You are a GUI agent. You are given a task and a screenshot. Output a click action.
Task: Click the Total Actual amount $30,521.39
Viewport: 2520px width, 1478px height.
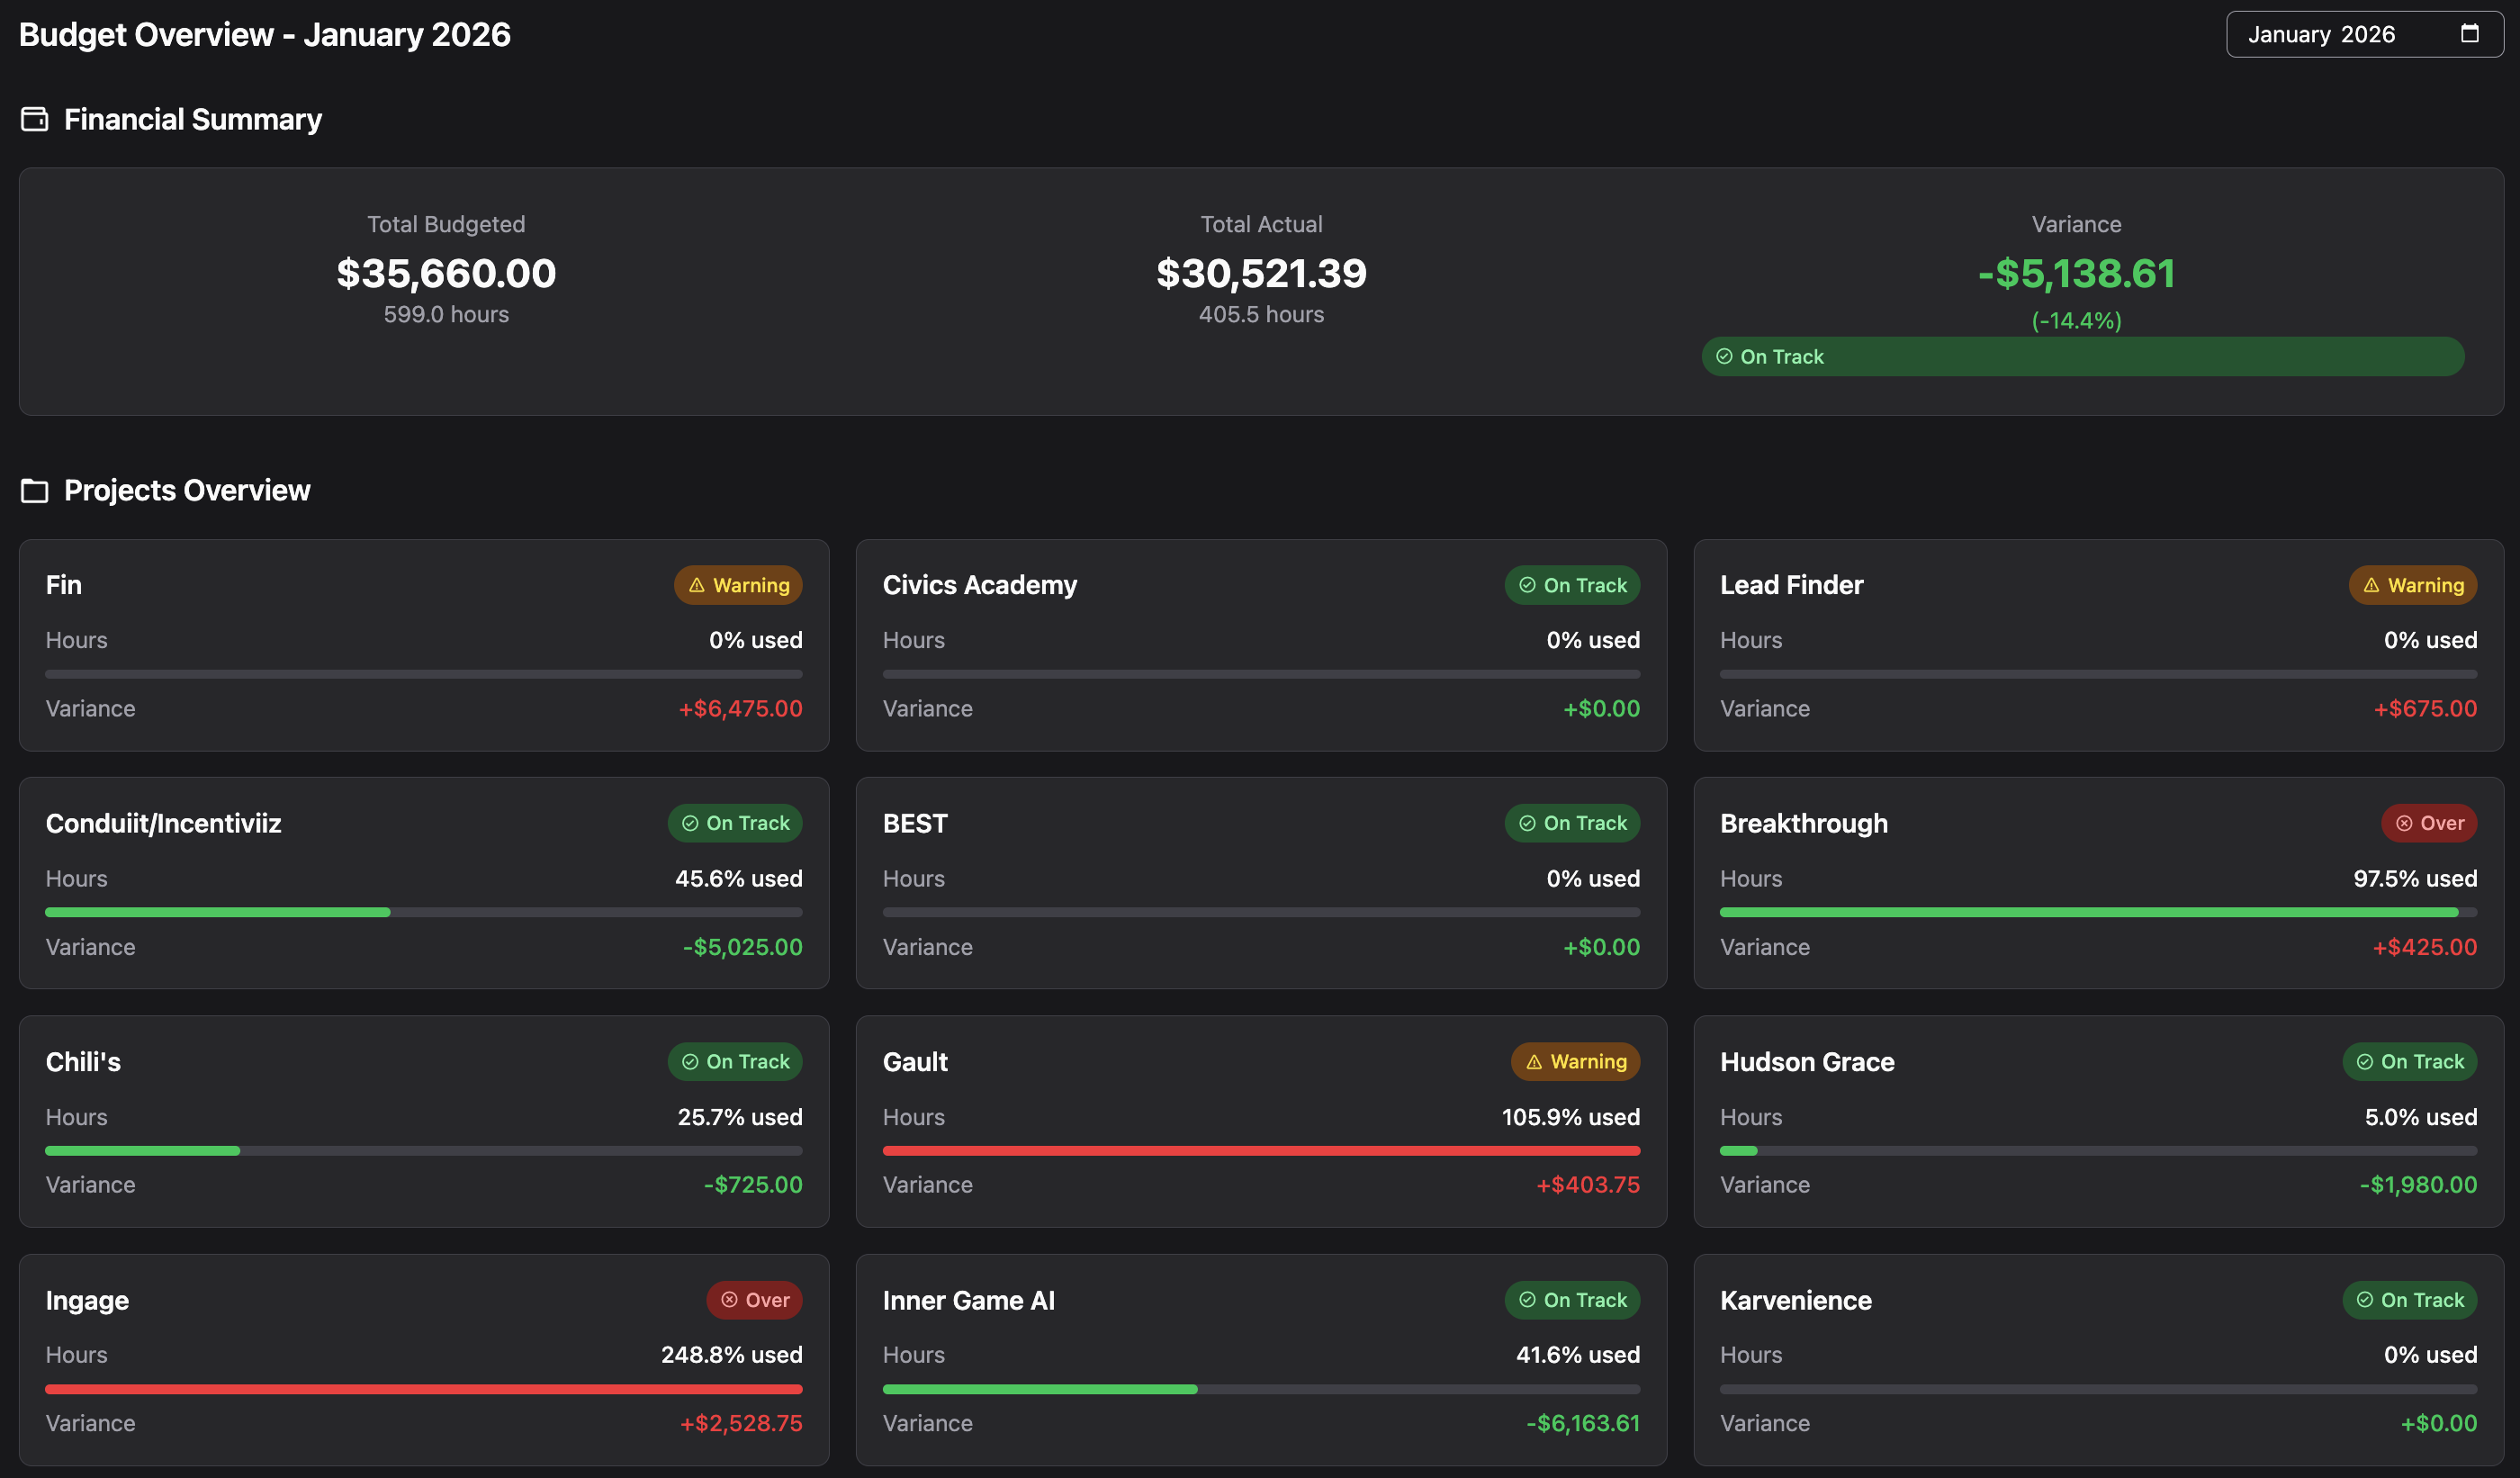1260,273
